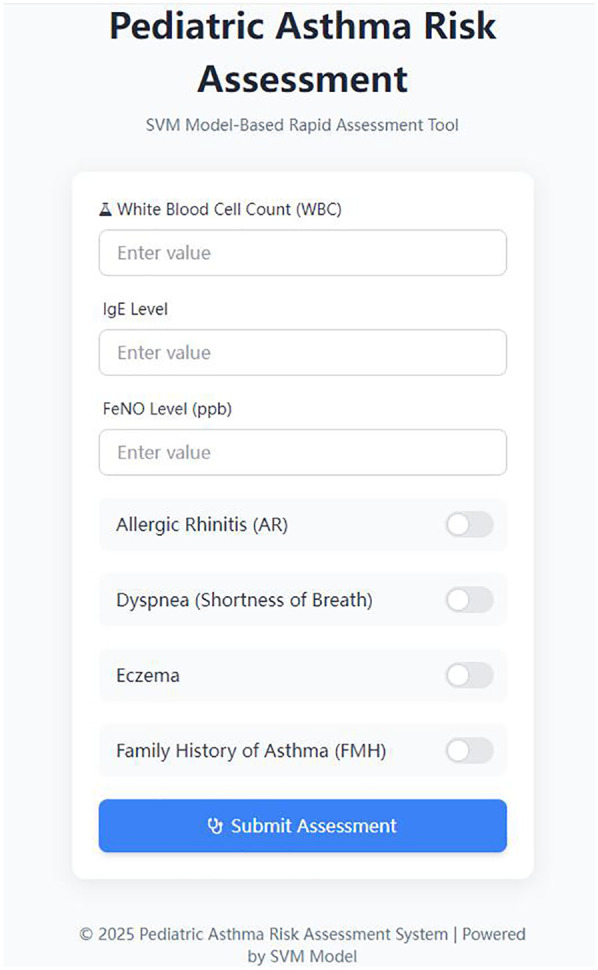Click the Allergic Rhinitis (AR) label text
Screen dimensions: 598x970
[202, 525]
